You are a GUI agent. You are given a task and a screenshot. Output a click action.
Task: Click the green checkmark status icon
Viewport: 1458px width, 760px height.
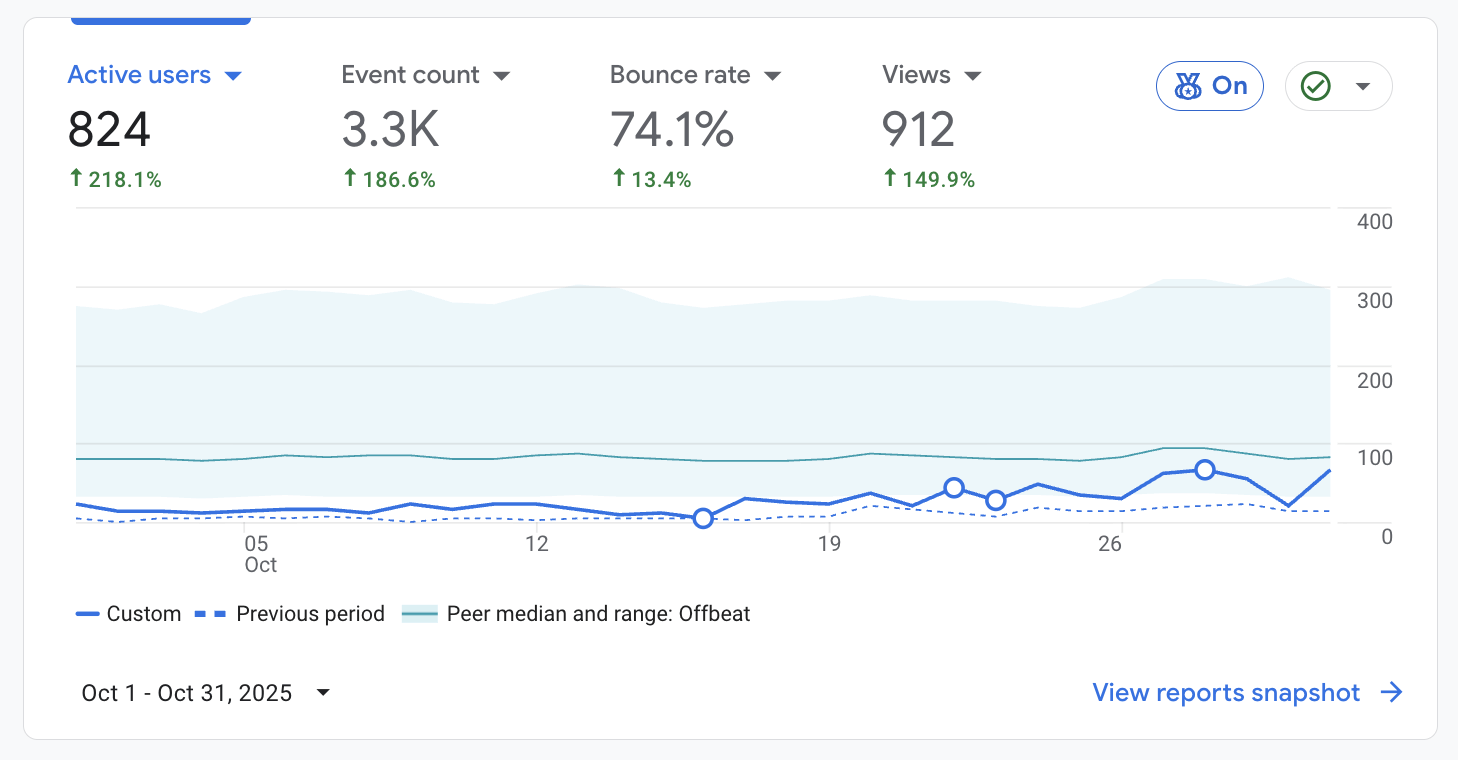tap(1315, 87)
